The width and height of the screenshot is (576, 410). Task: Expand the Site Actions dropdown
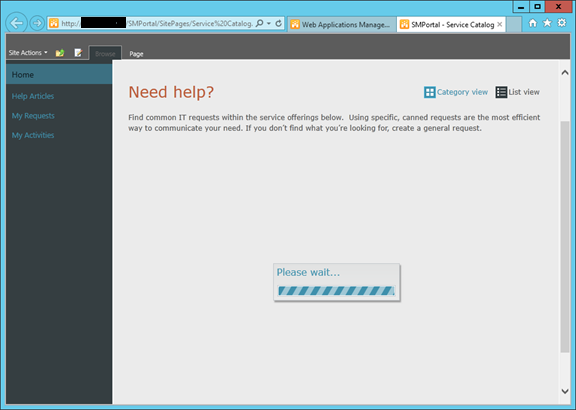(x=28, y=53)
